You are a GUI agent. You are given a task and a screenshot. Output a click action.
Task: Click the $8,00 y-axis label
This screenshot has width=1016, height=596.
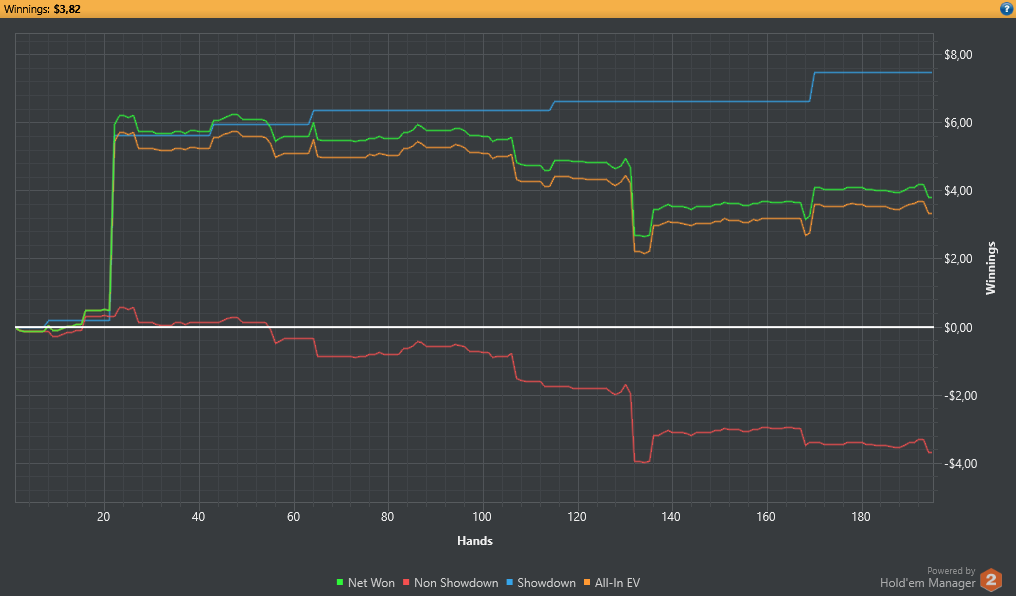pos(958,54)
